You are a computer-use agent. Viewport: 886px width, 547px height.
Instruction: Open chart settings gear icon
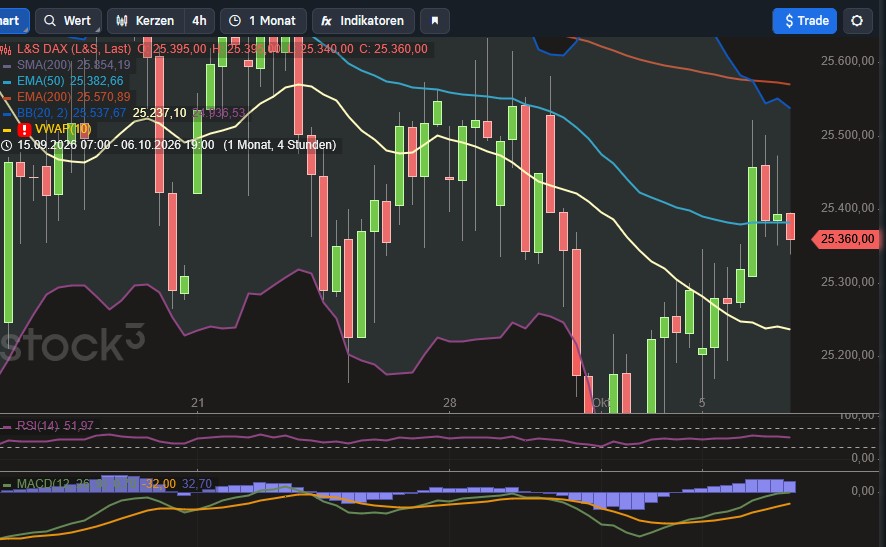(x=857, y=21)
